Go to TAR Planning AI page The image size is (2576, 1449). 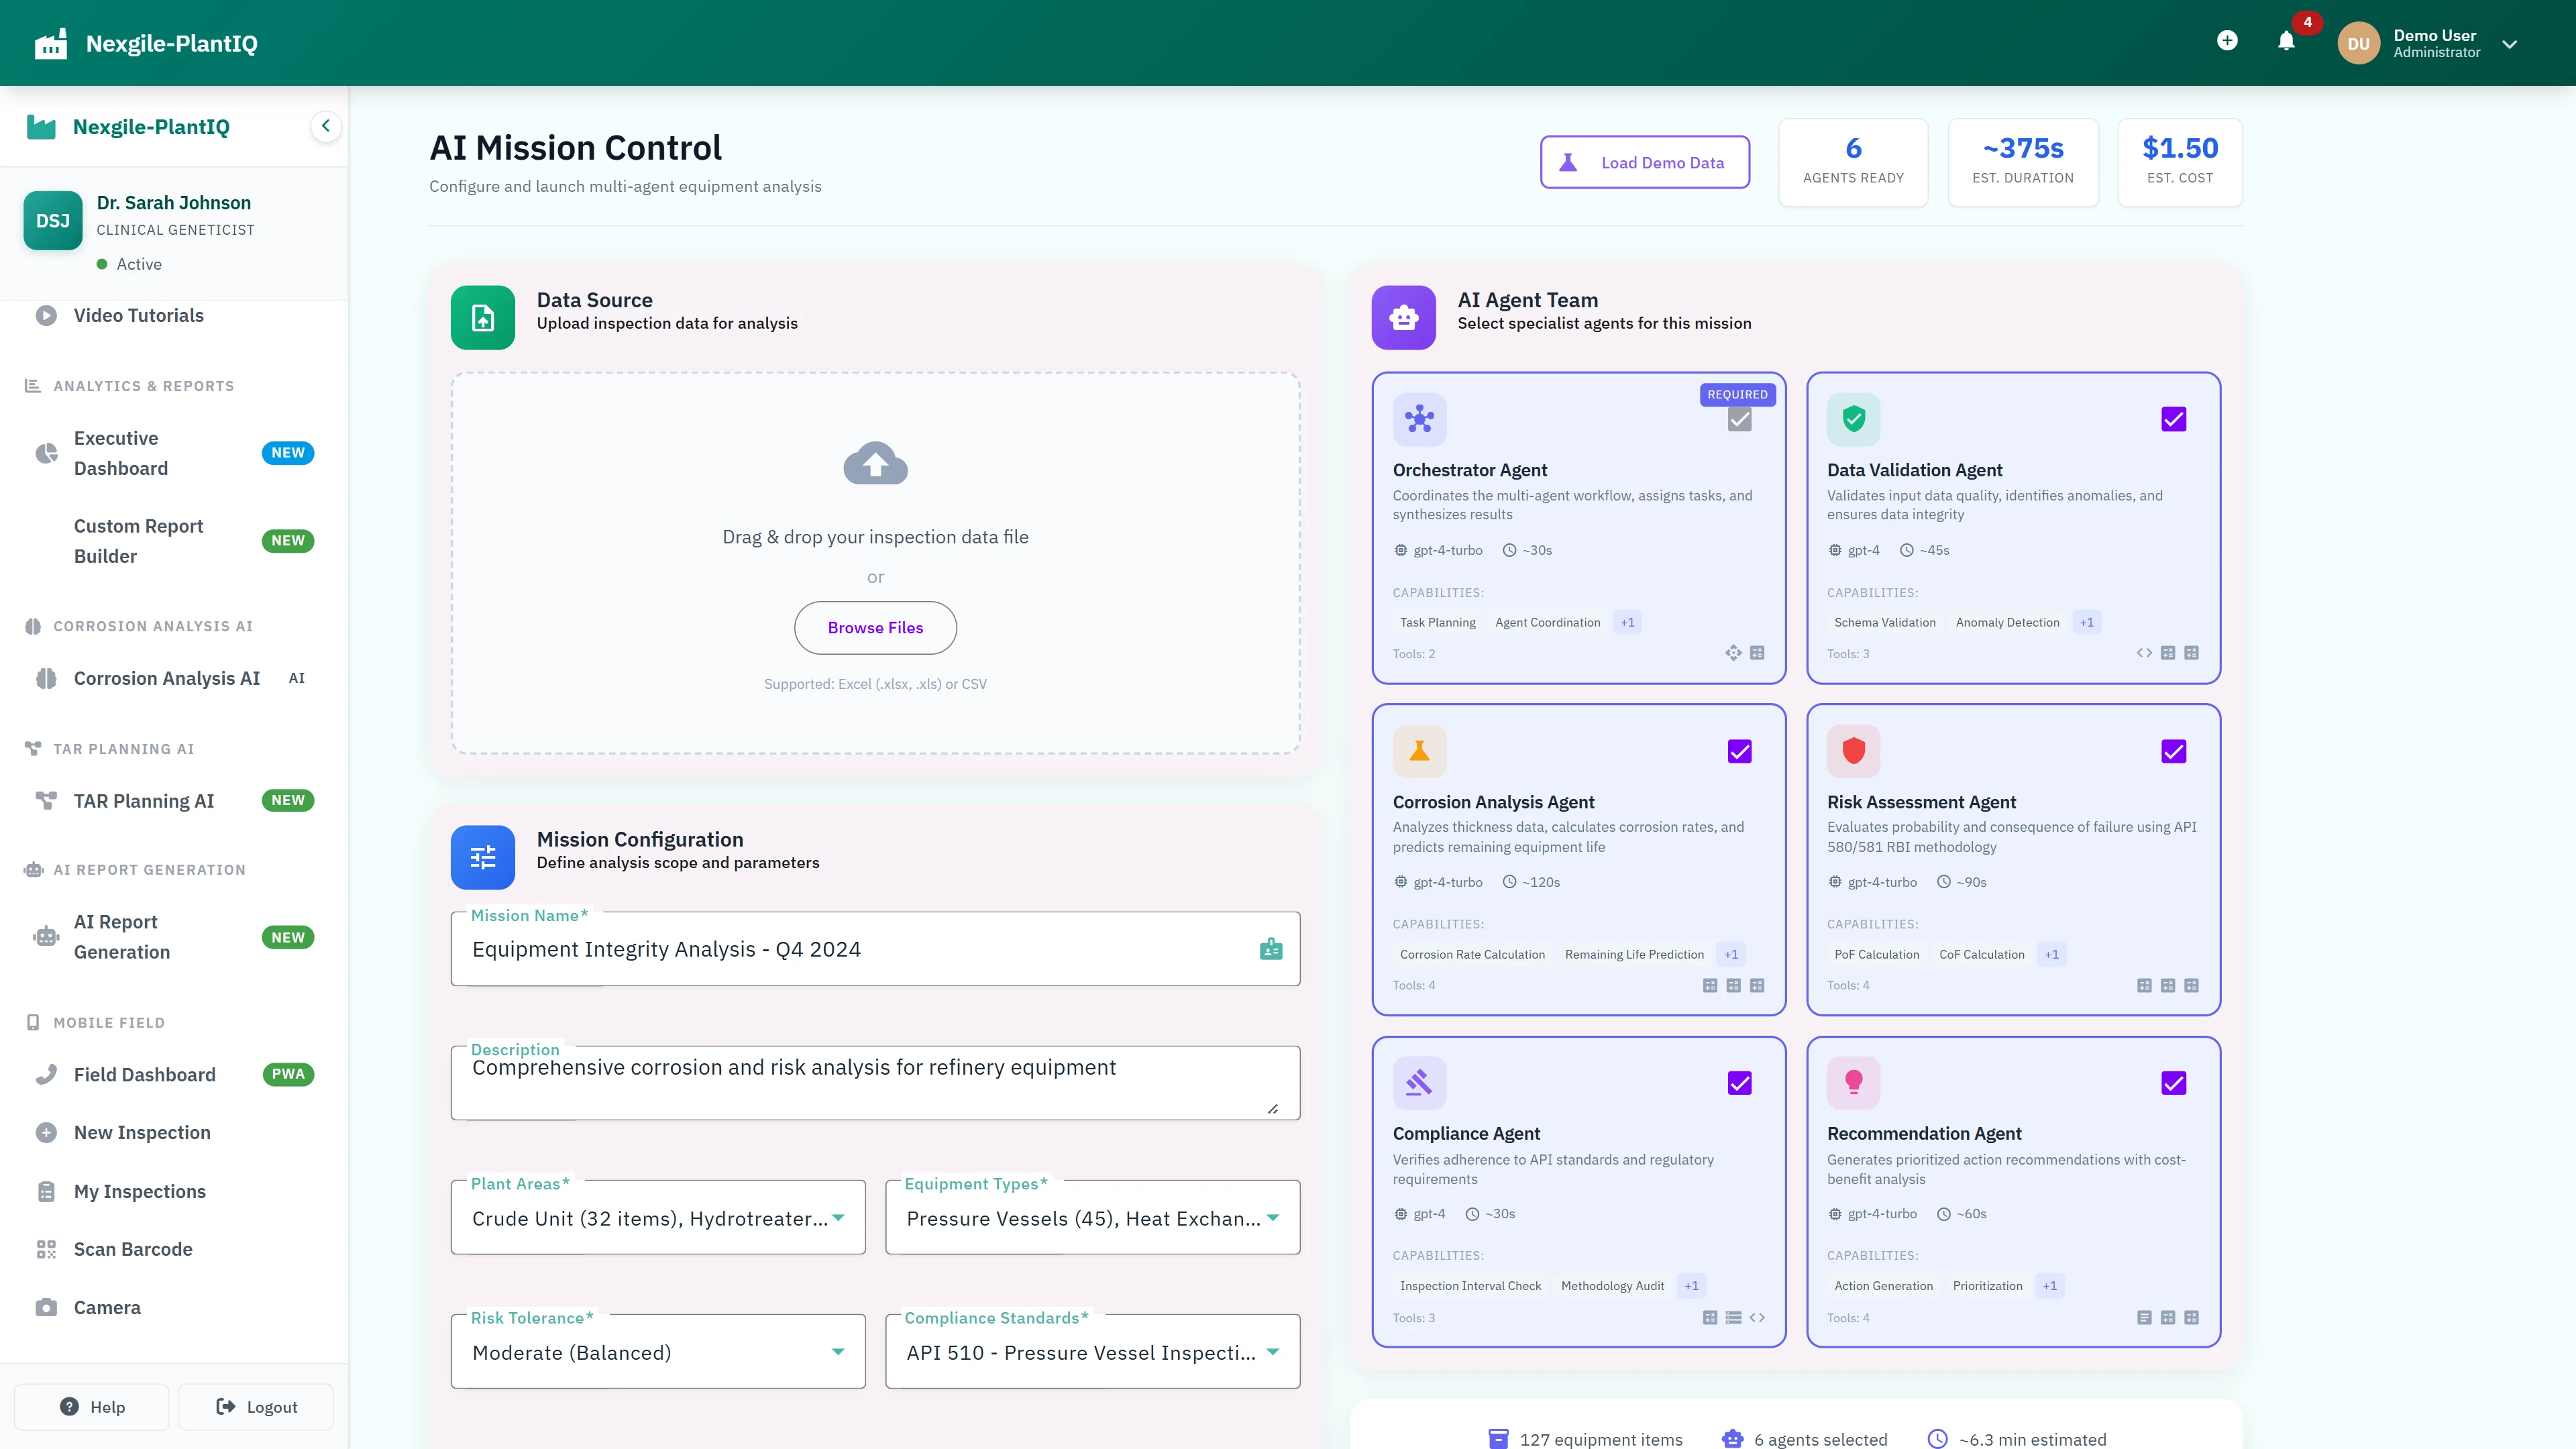(x=144, y=801)
